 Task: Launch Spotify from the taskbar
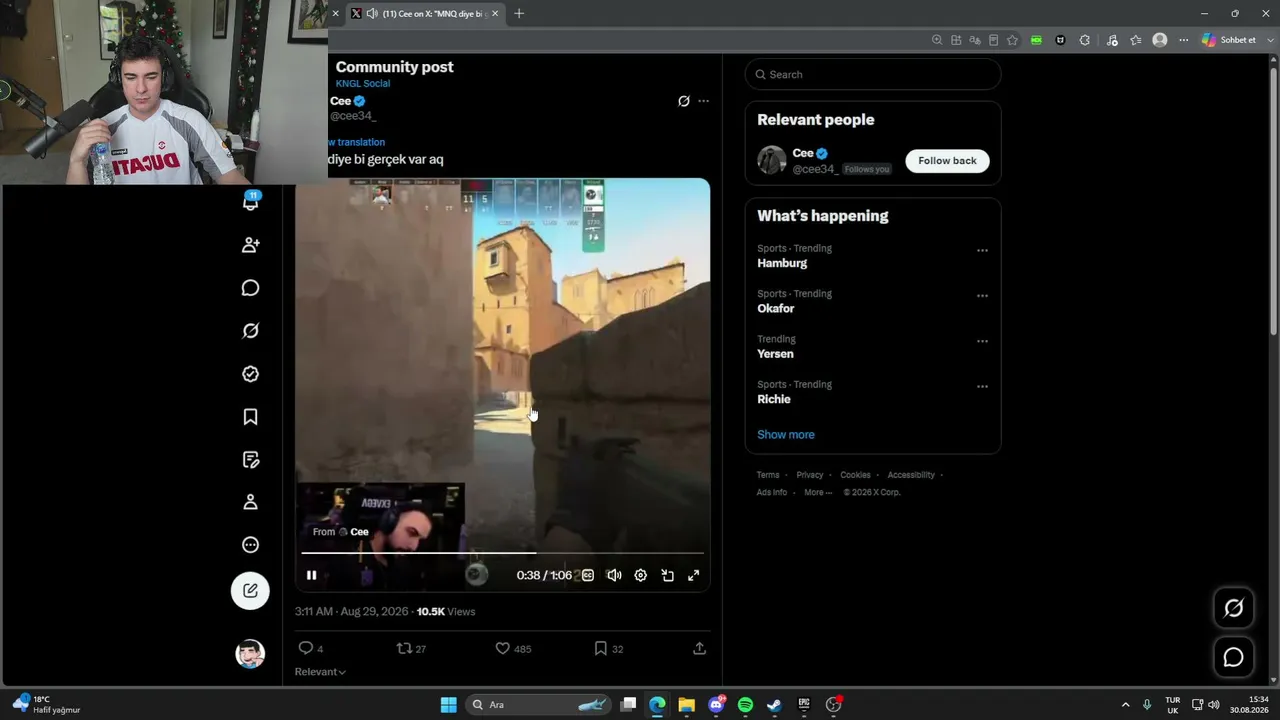point(745,705)
